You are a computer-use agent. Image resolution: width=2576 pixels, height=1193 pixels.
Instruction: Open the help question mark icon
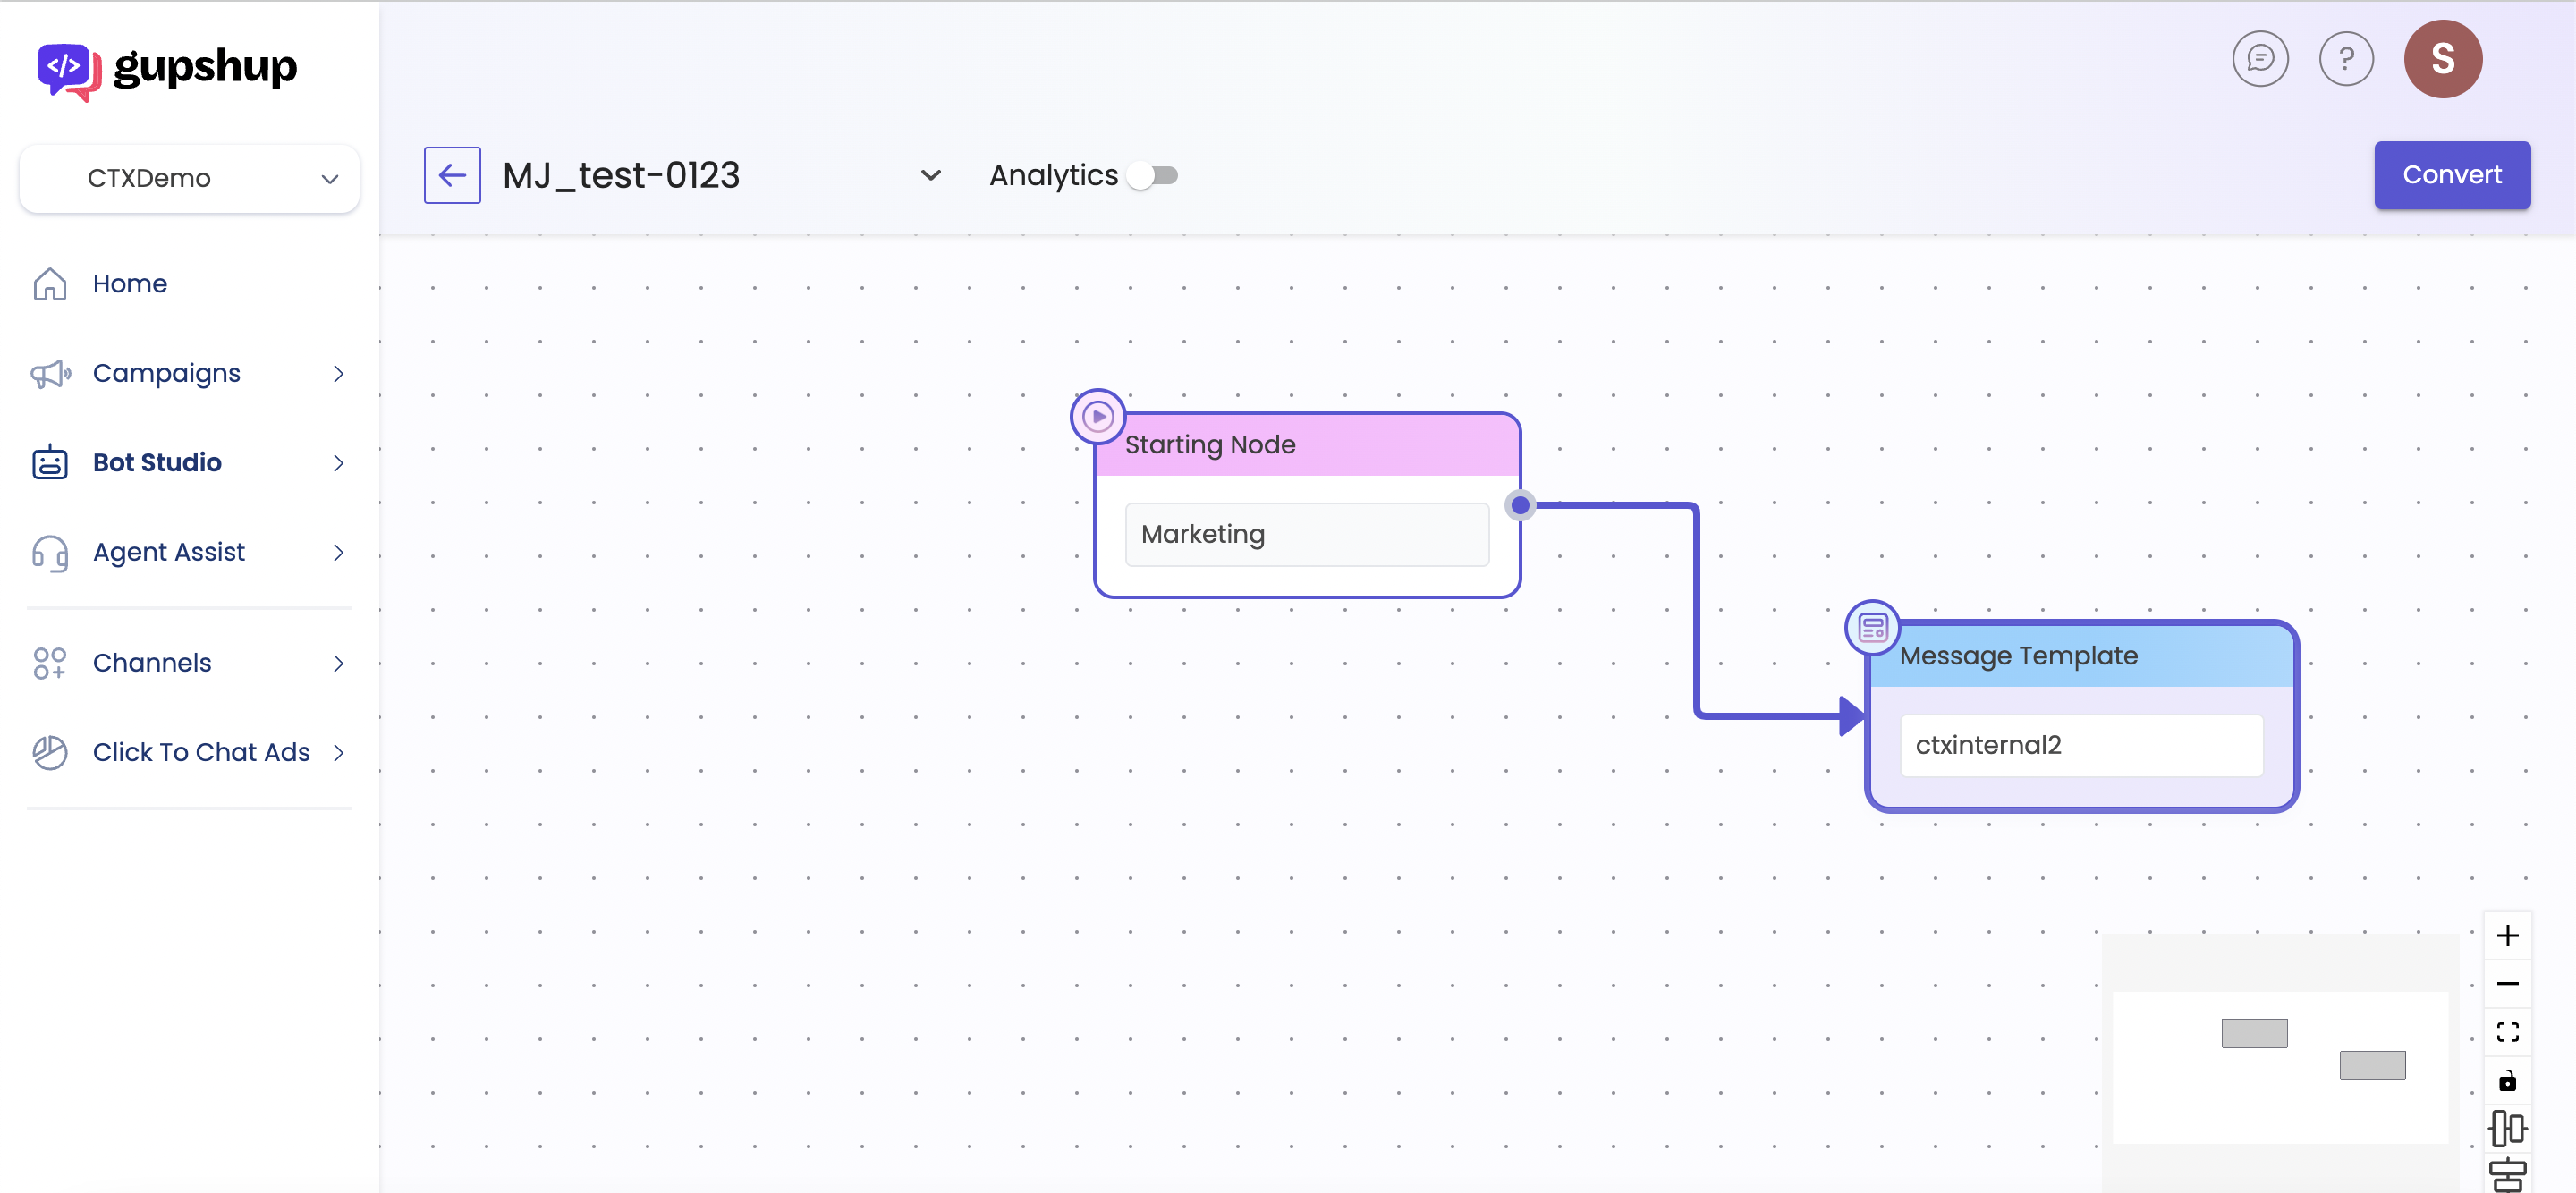click(x=2345, y=59)
